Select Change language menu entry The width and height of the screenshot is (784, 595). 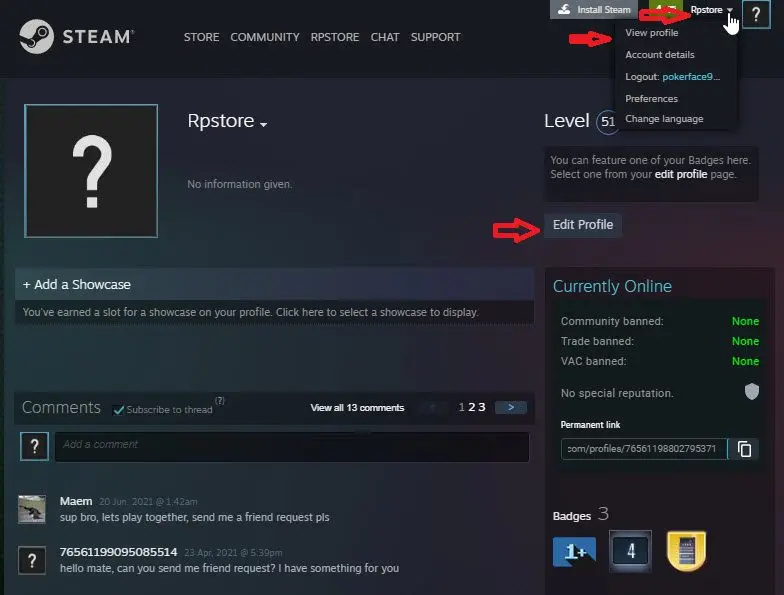pyautogui.click(x=664, y=119)
